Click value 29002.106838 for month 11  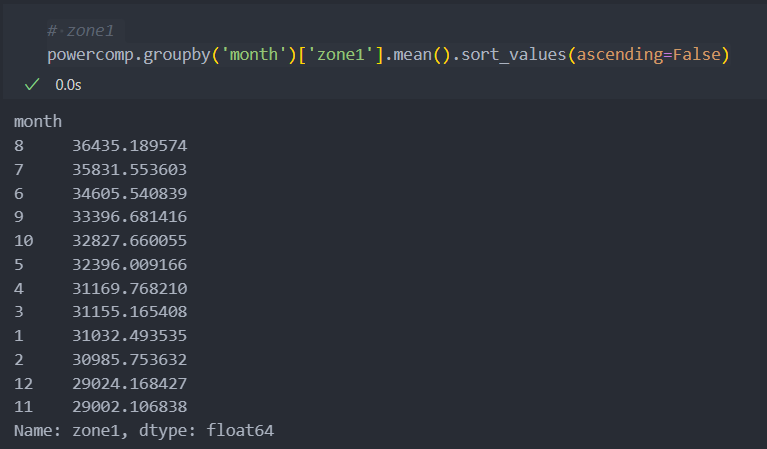pyautogui.click(x=130, y=406)
